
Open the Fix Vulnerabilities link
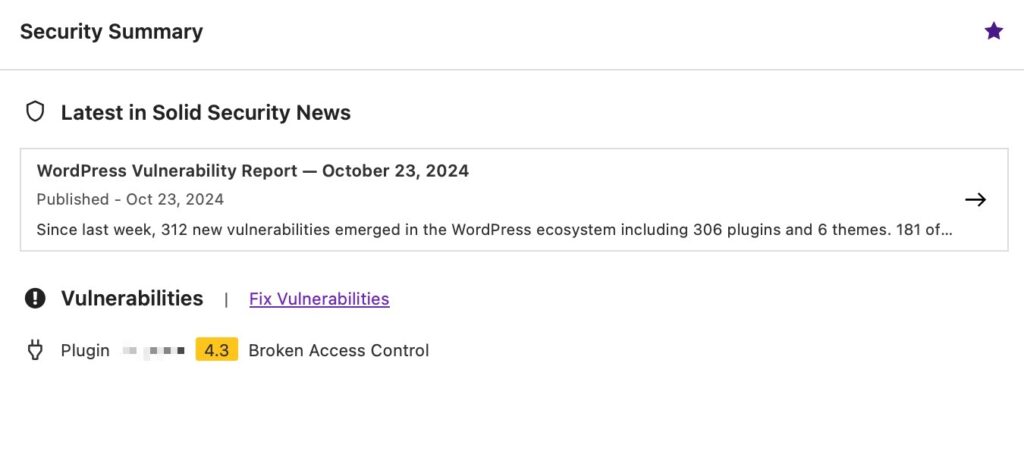(x=319, y=299)
